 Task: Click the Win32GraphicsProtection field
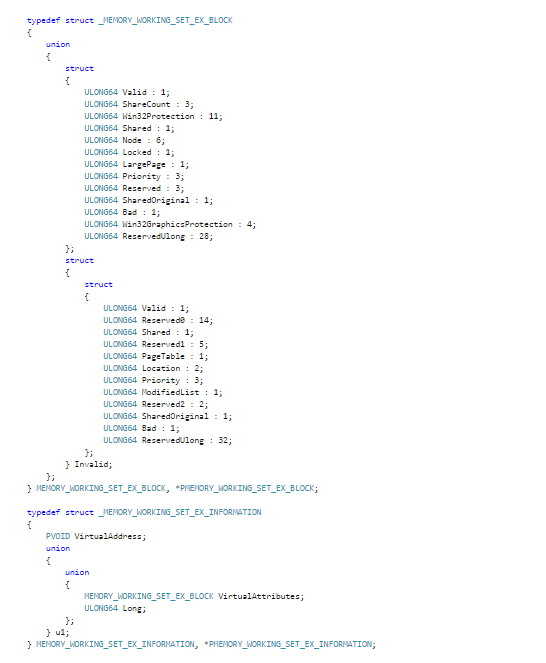click(177, 224)
